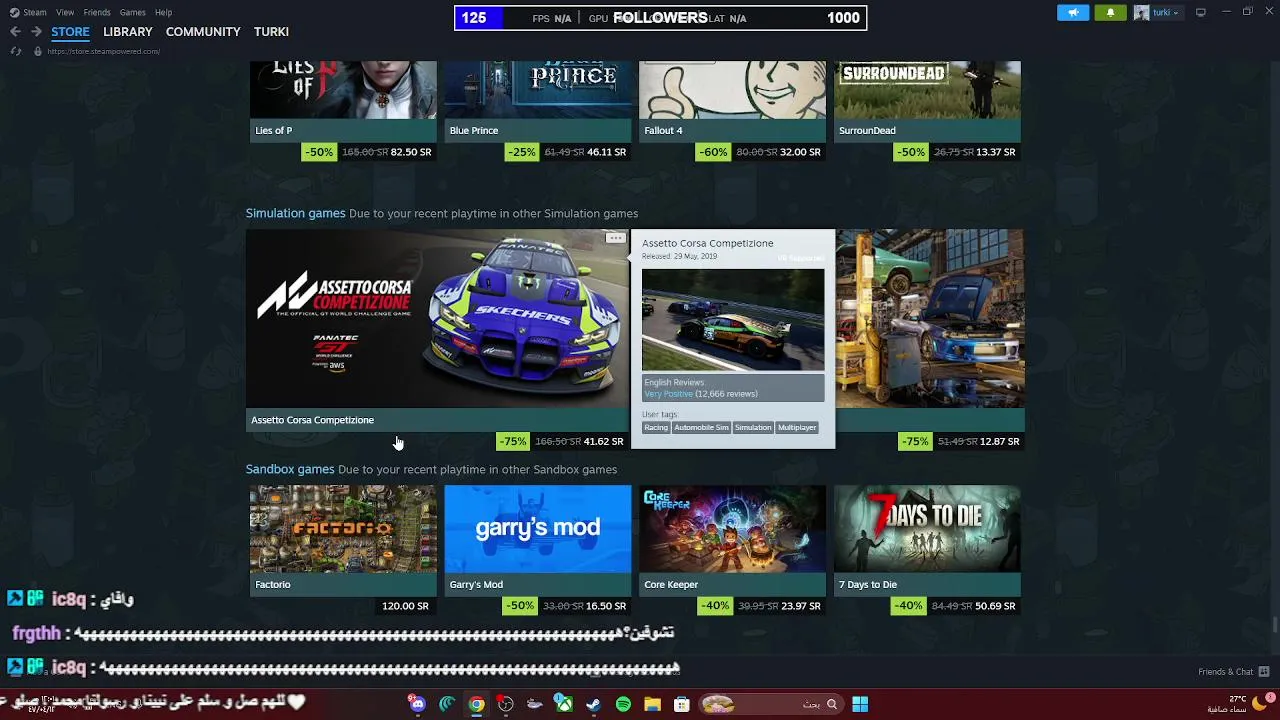Image resolution: width=1280 pixels, height=720 pixels.
Task: Go back with the back arrow
Action: (15, 32)
